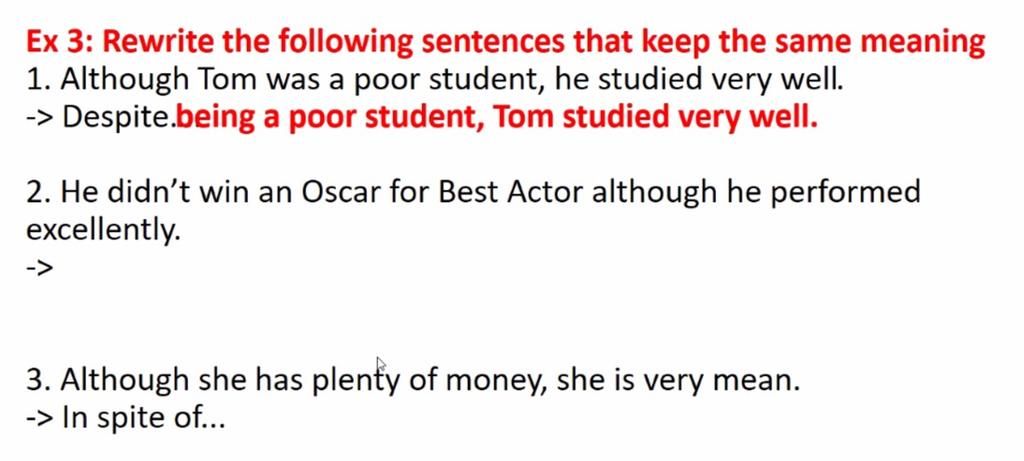
Task: Click the number "3." of the third sentence
Action: point(40,381)
